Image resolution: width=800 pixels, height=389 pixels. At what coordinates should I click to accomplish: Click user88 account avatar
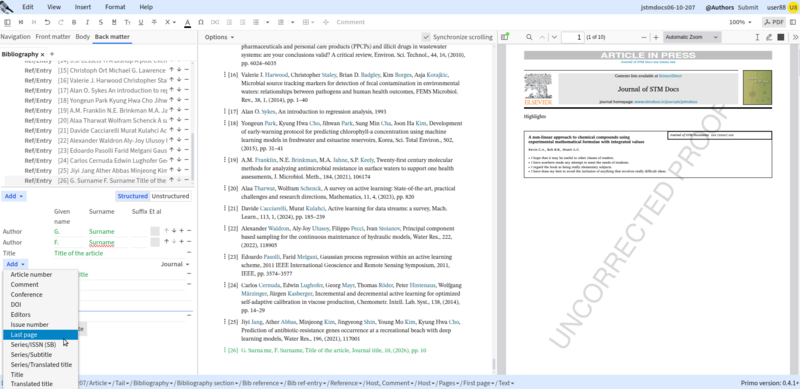(792, 7)
